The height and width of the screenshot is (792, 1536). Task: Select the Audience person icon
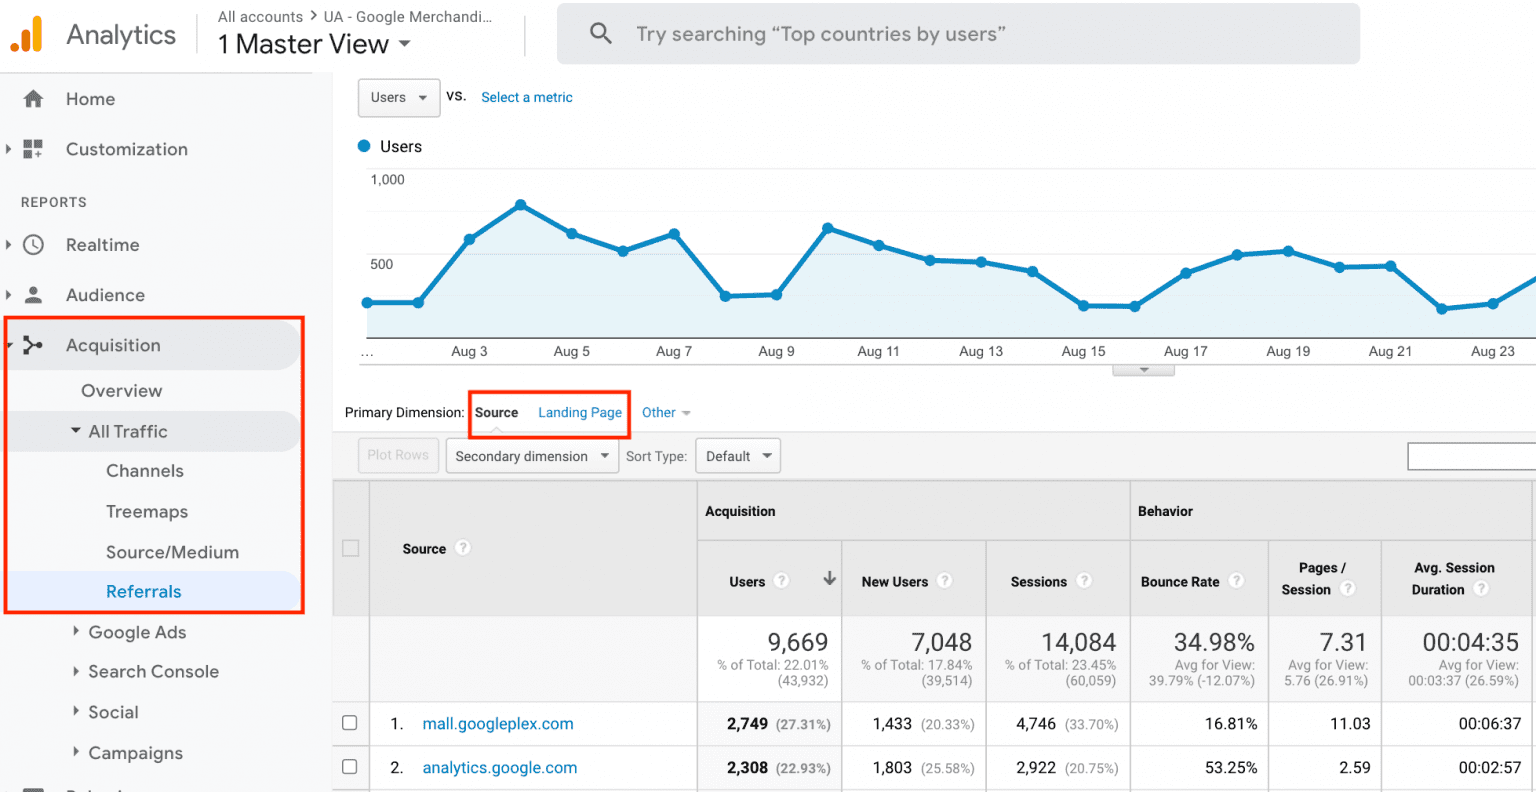pos(35,294)
